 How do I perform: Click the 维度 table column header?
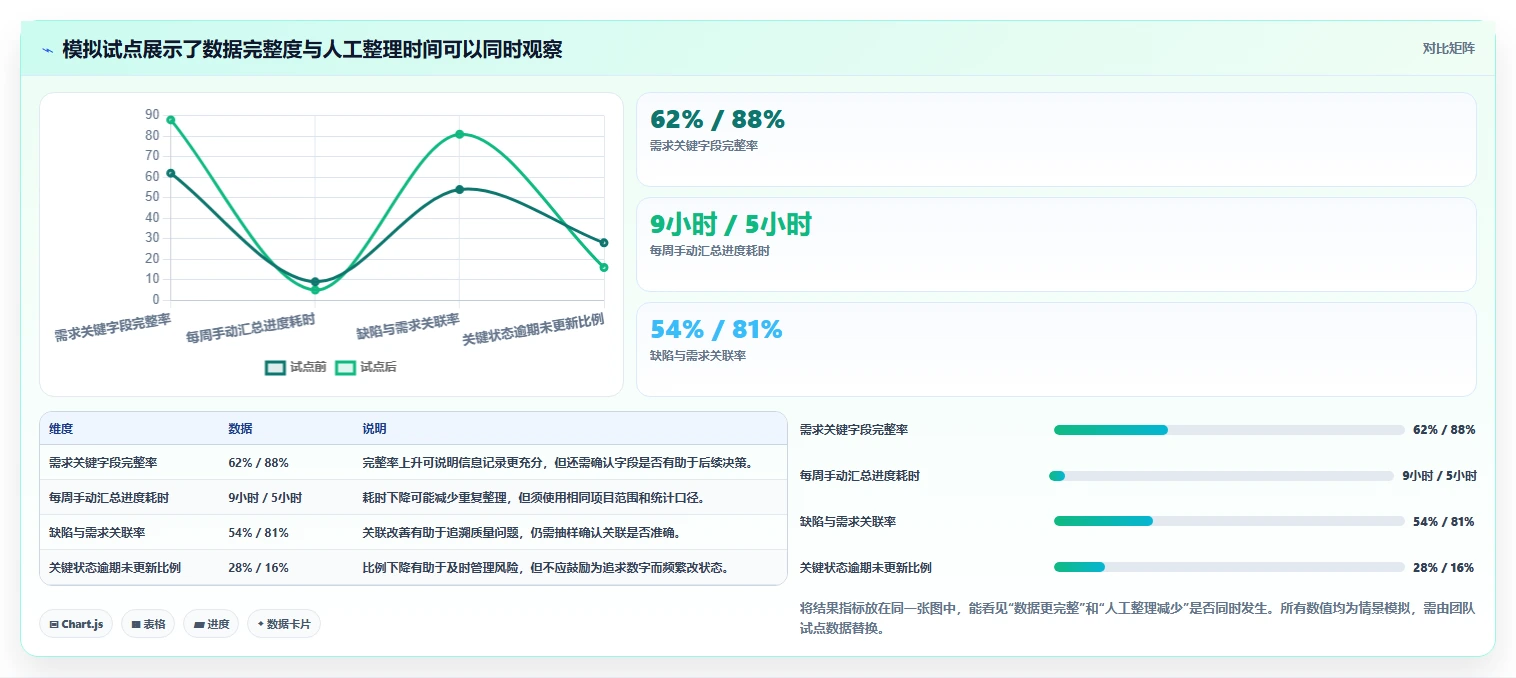61,428
